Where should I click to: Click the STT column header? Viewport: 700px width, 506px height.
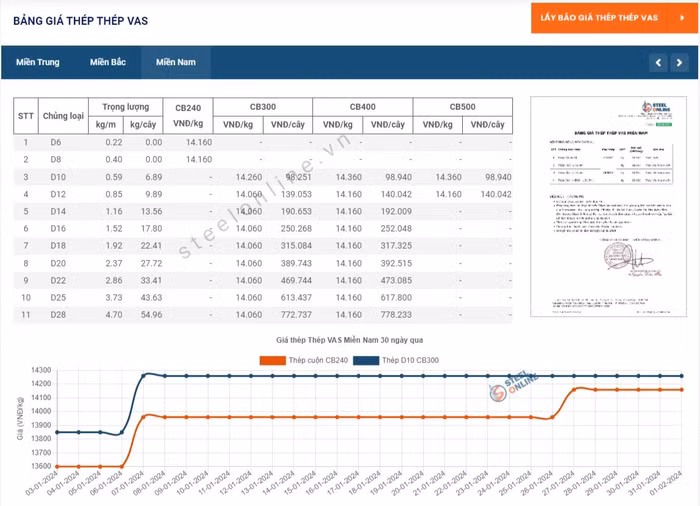coord(26,115)
